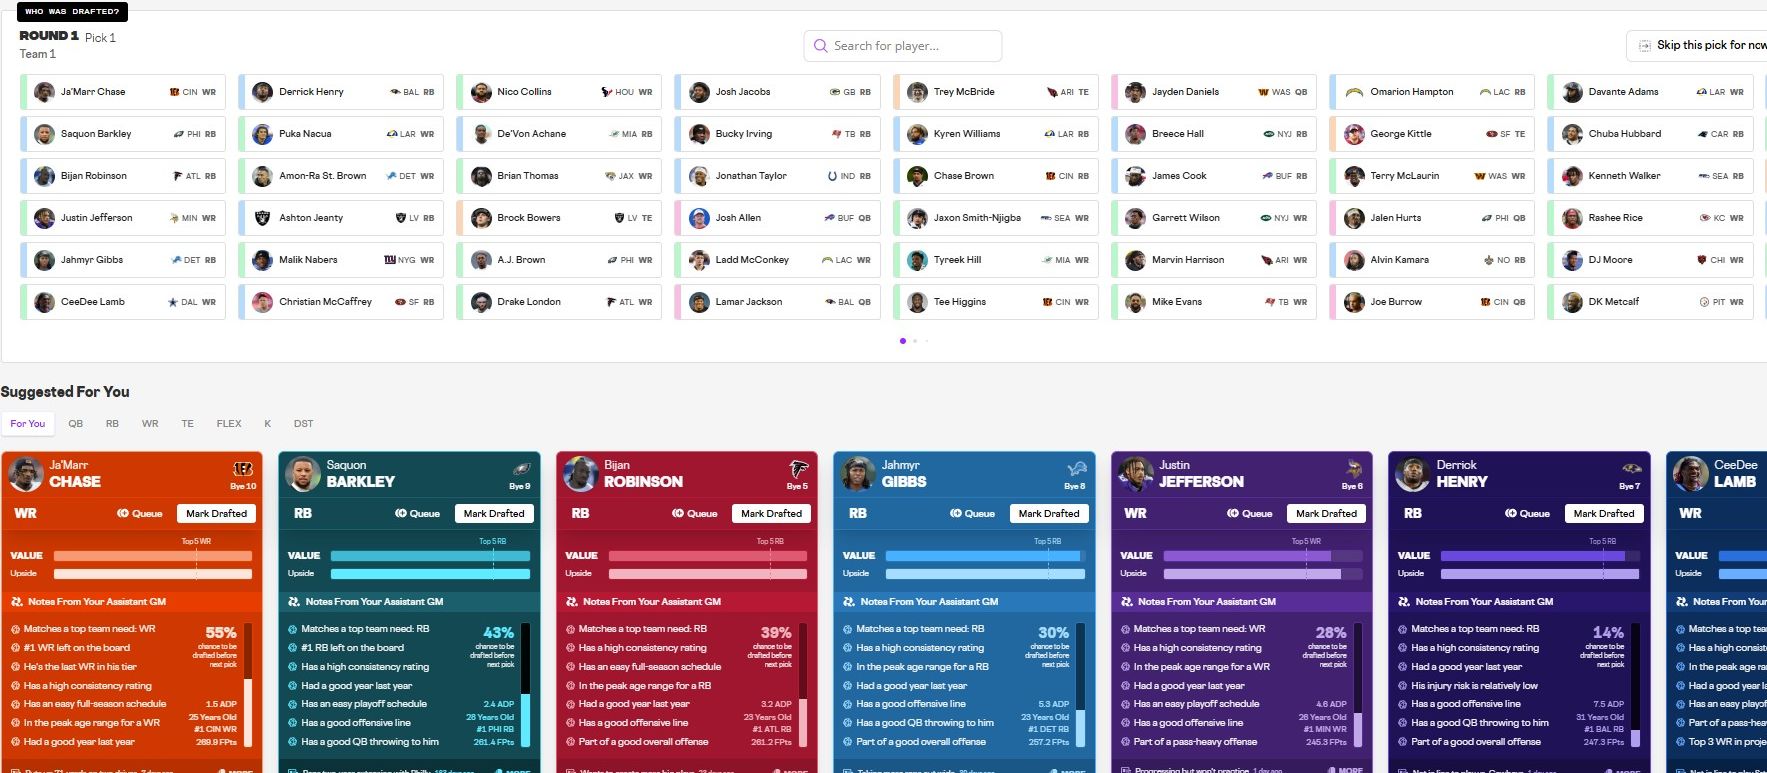Image resolution: width=1767 pixels, height=773 pixels.
Task: Click Cardinals logo beside Trey McBride
Action: tap(1053, 92)
